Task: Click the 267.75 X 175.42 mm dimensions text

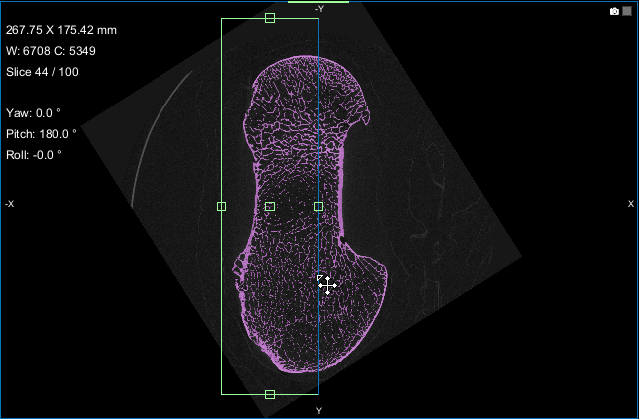Action: (61, 30)
